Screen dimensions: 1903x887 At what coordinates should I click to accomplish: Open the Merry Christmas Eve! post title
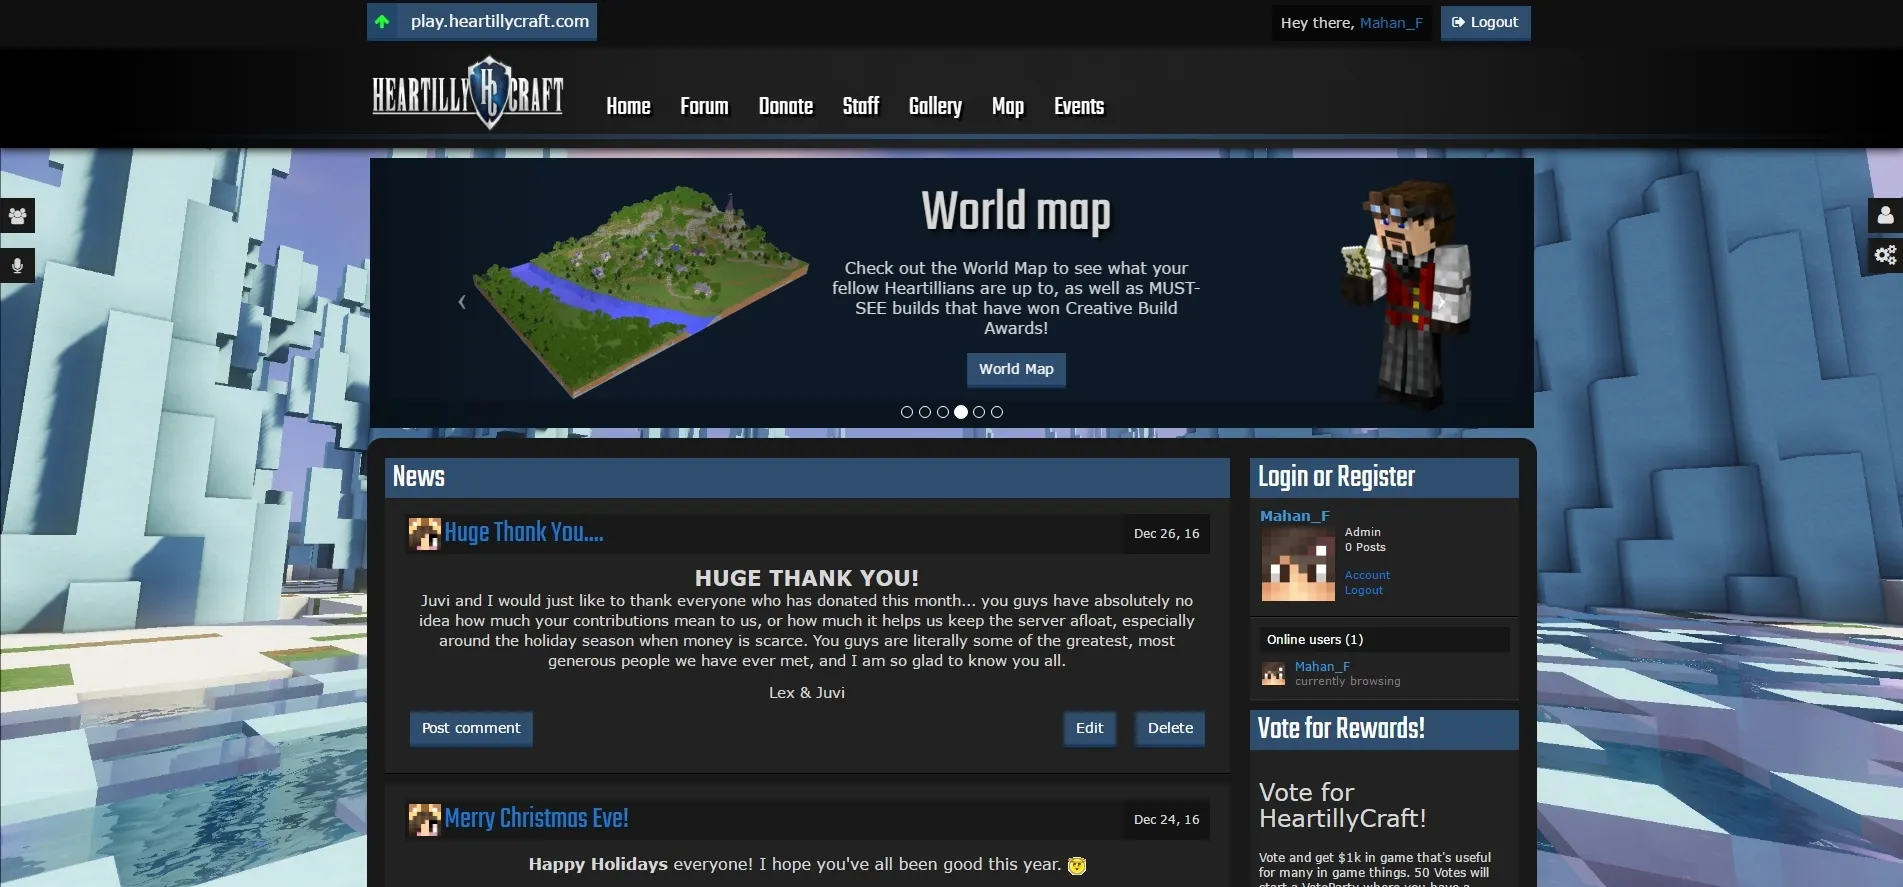coord(536,818)
